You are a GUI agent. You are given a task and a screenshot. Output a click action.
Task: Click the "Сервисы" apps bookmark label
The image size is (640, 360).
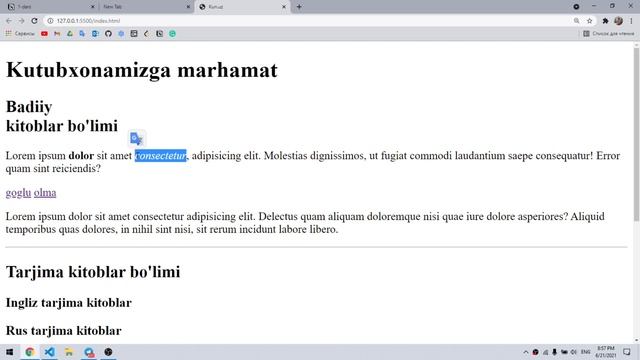pos(24,34)
